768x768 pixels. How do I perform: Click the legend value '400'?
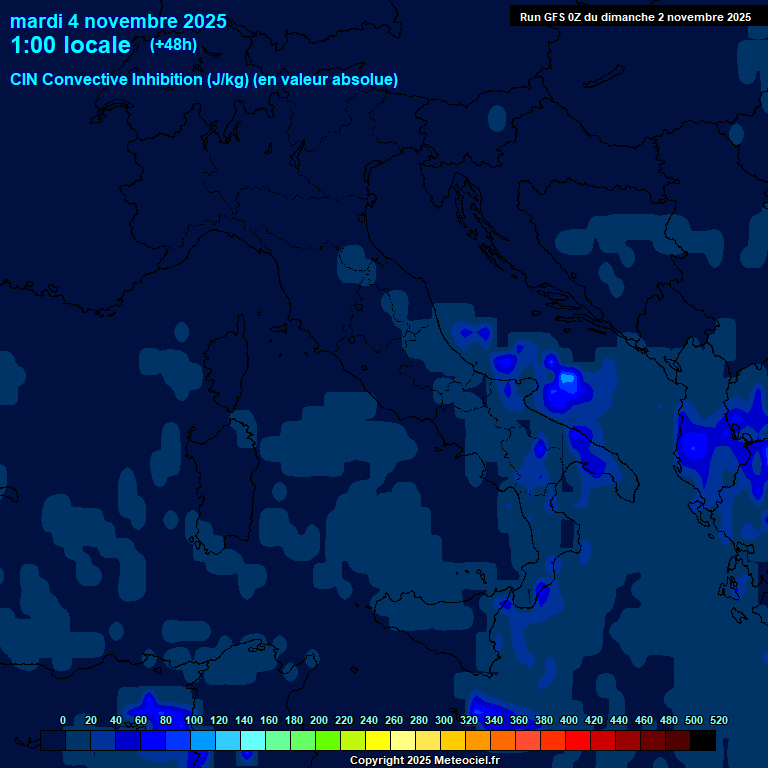[569, 720]
